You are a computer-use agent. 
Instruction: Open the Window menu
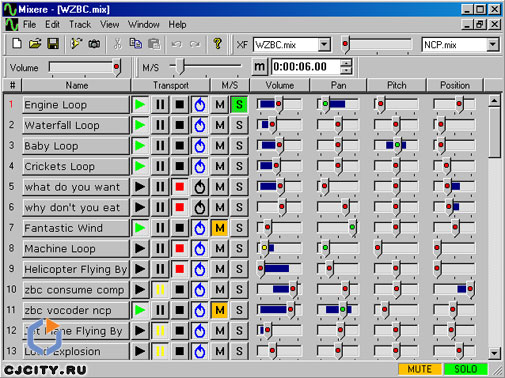pos(144,25)
